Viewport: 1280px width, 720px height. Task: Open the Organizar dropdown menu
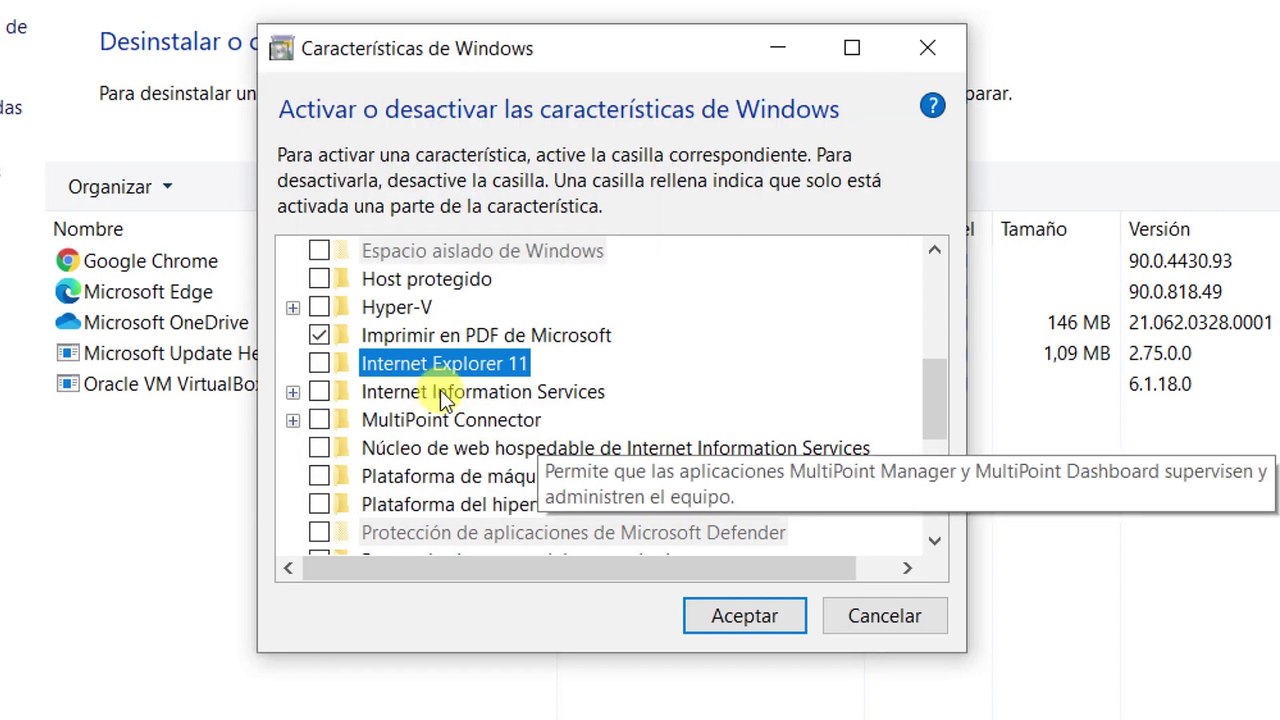(x=120, y=187)
